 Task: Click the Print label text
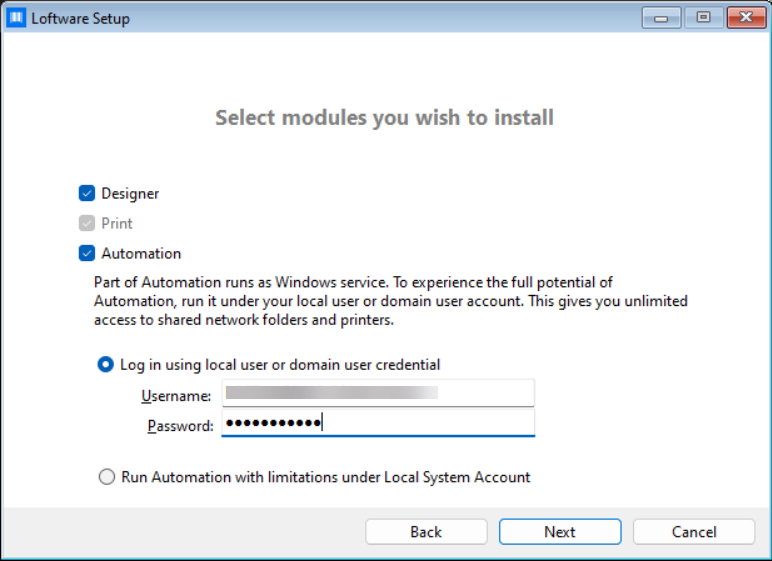coord(117,223)
